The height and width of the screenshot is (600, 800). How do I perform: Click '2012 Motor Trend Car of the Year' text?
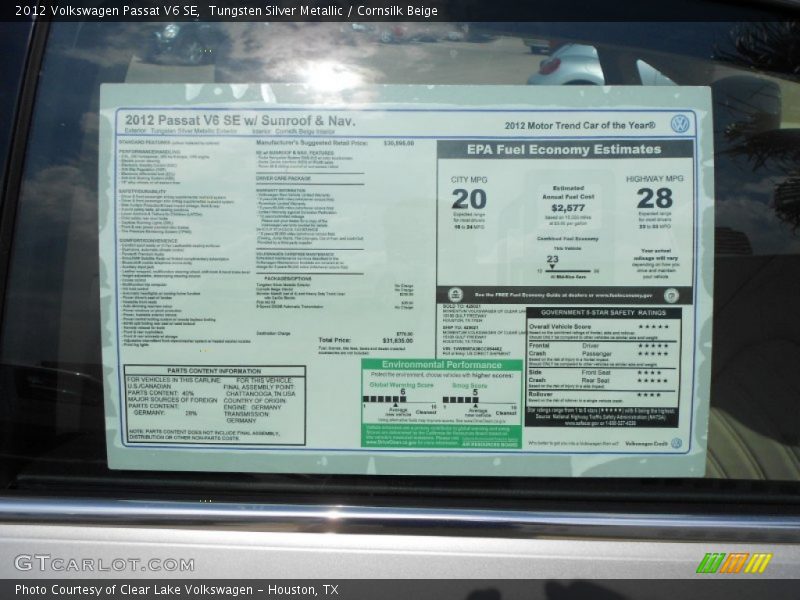(580, 126)
